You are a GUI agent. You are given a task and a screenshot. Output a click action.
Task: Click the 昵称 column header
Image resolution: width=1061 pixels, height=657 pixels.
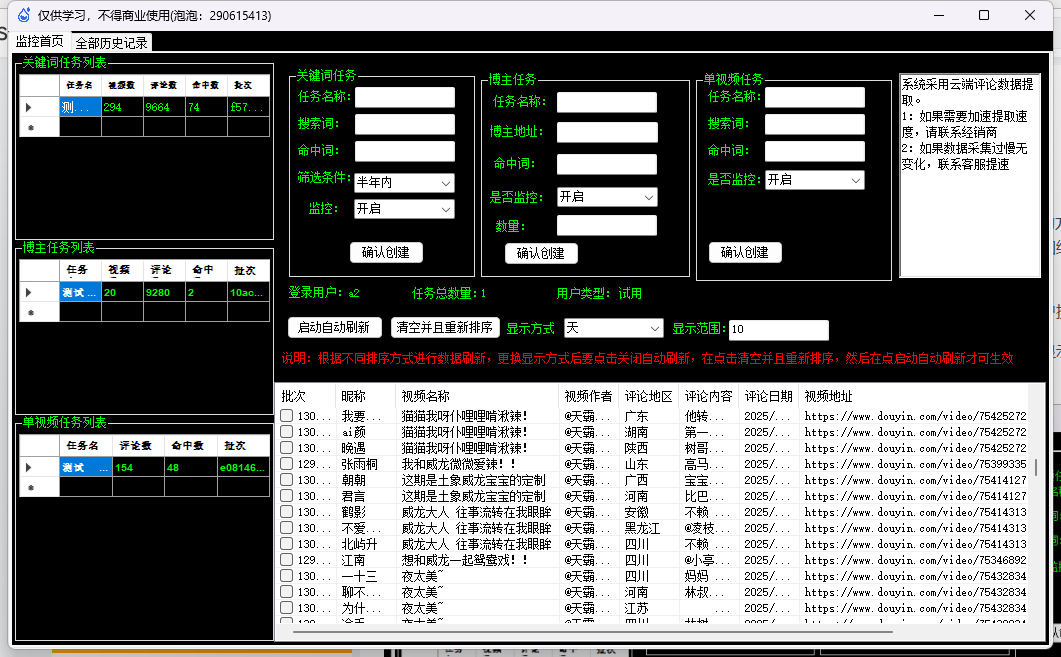pyautogui.click(x=365, y=397)
